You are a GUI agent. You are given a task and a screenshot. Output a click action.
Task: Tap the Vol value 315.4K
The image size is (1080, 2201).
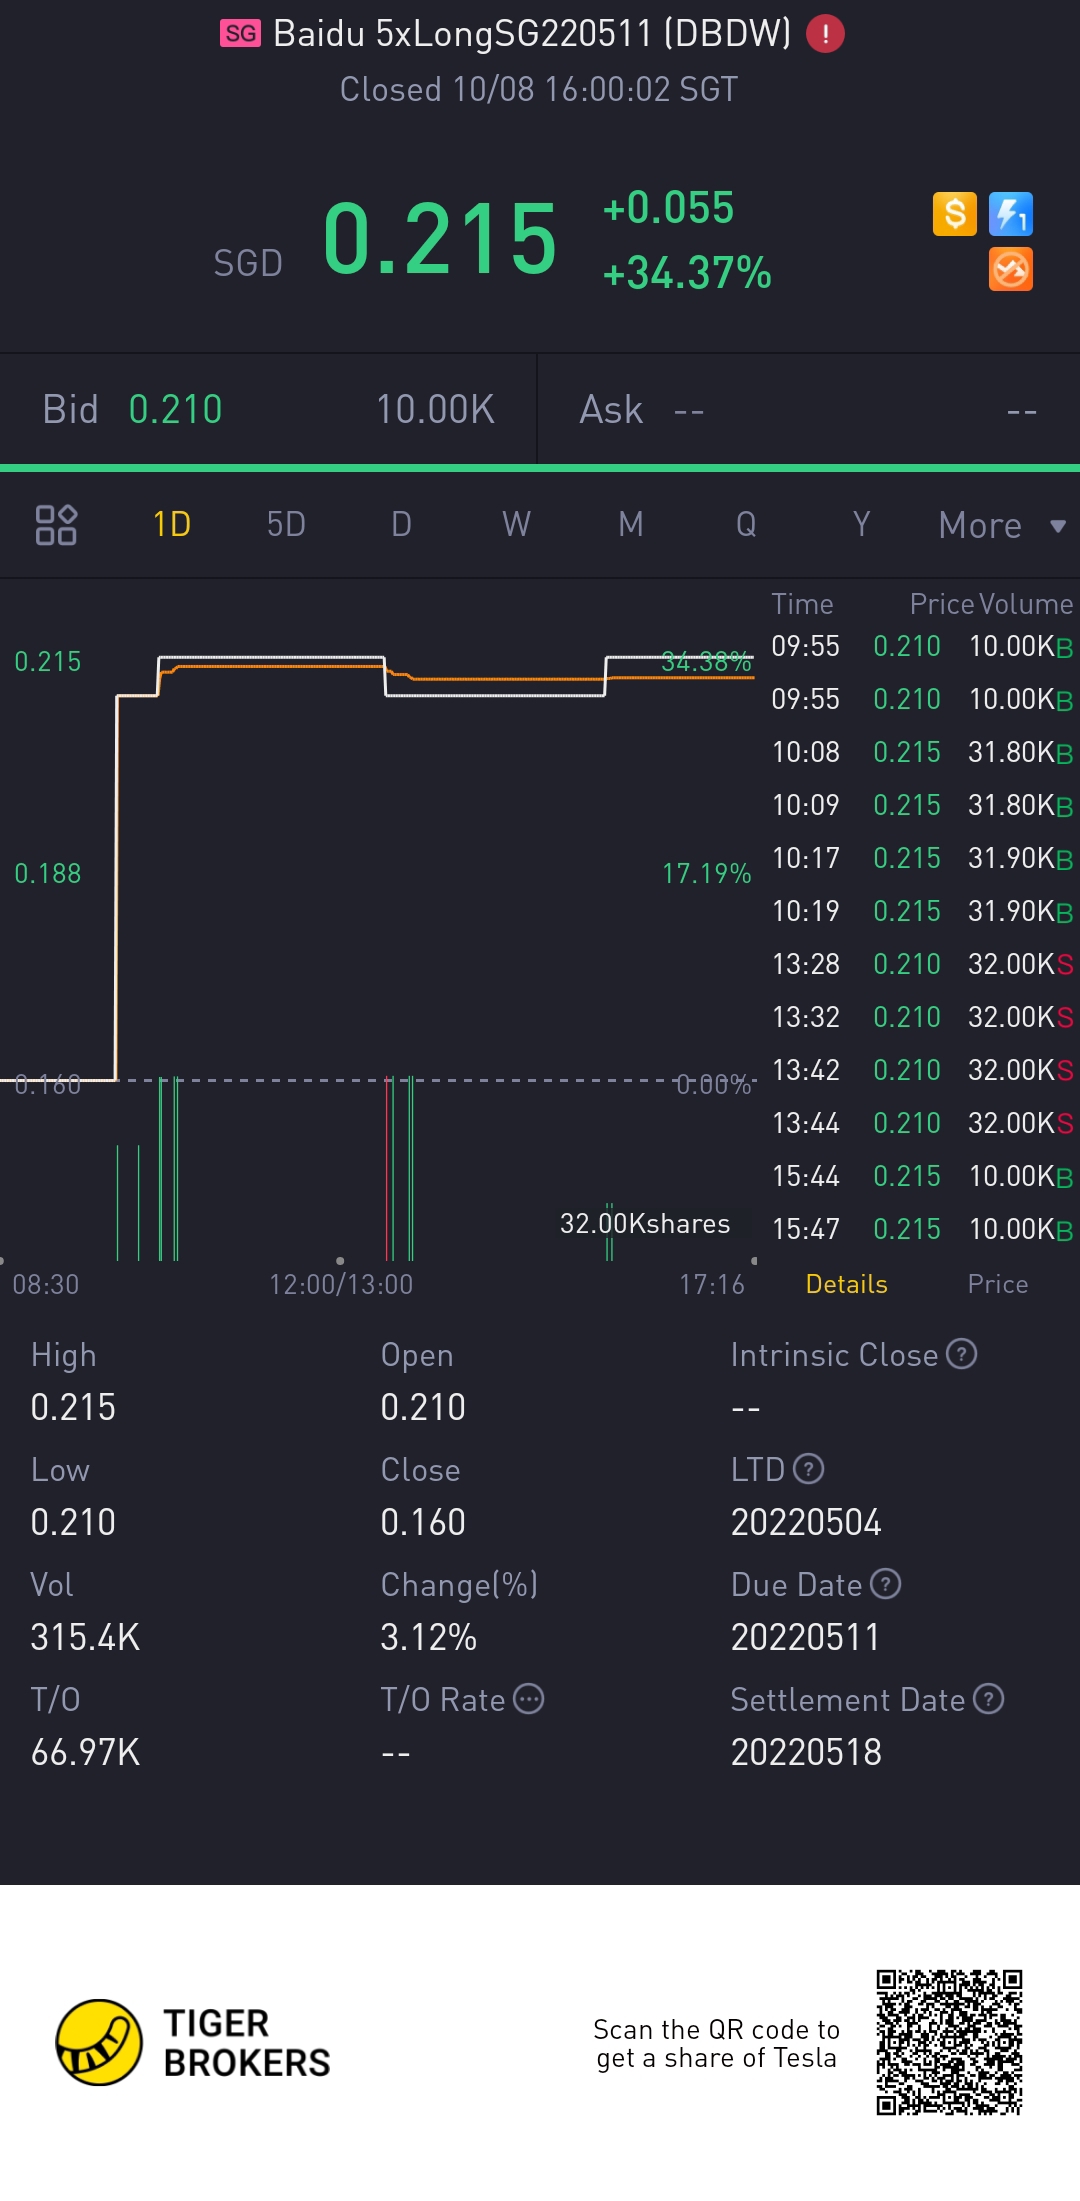tap(85, 1637)
